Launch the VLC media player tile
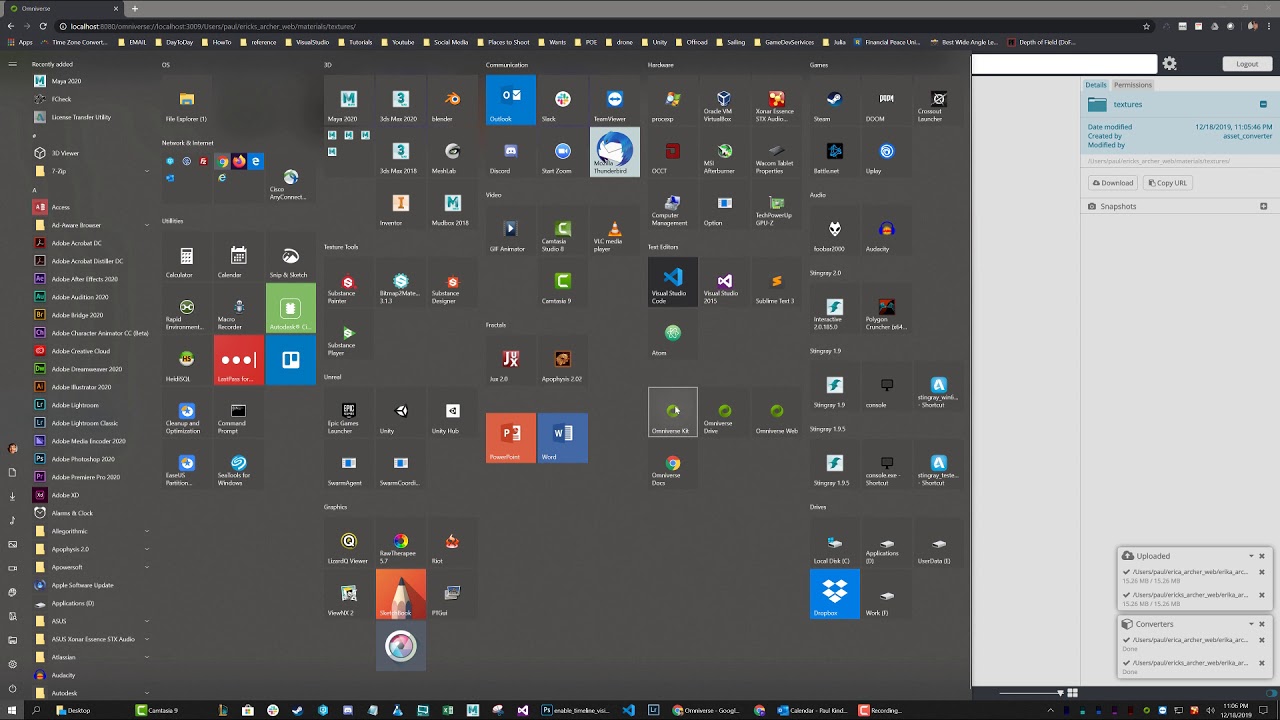This screenshot has width=1280, height=720. [615, 230]
